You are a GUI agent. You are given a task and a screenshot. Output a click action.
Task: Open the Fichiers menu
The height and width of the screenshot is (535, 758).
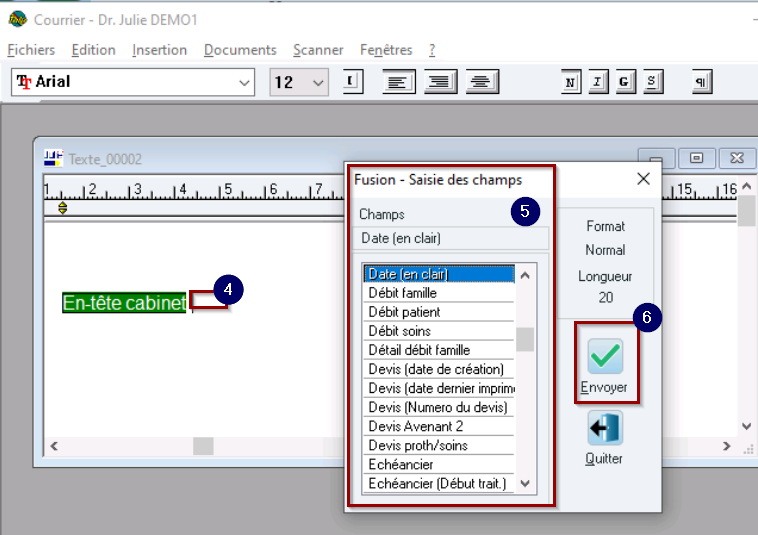click(31, 50)
